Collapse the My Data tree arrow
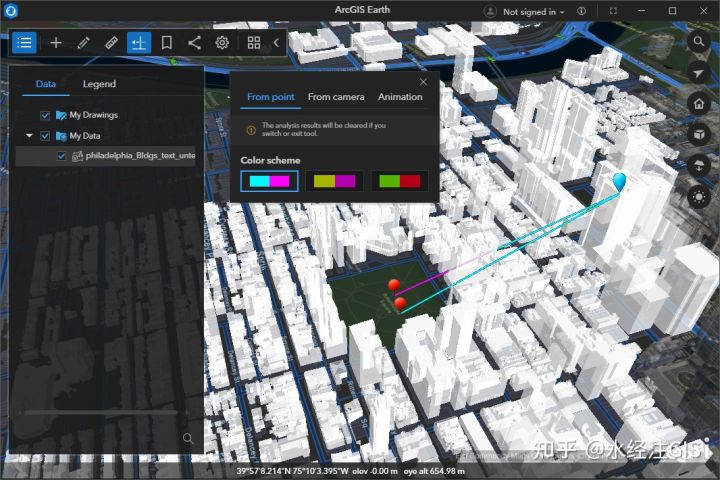 click(29, 136)
